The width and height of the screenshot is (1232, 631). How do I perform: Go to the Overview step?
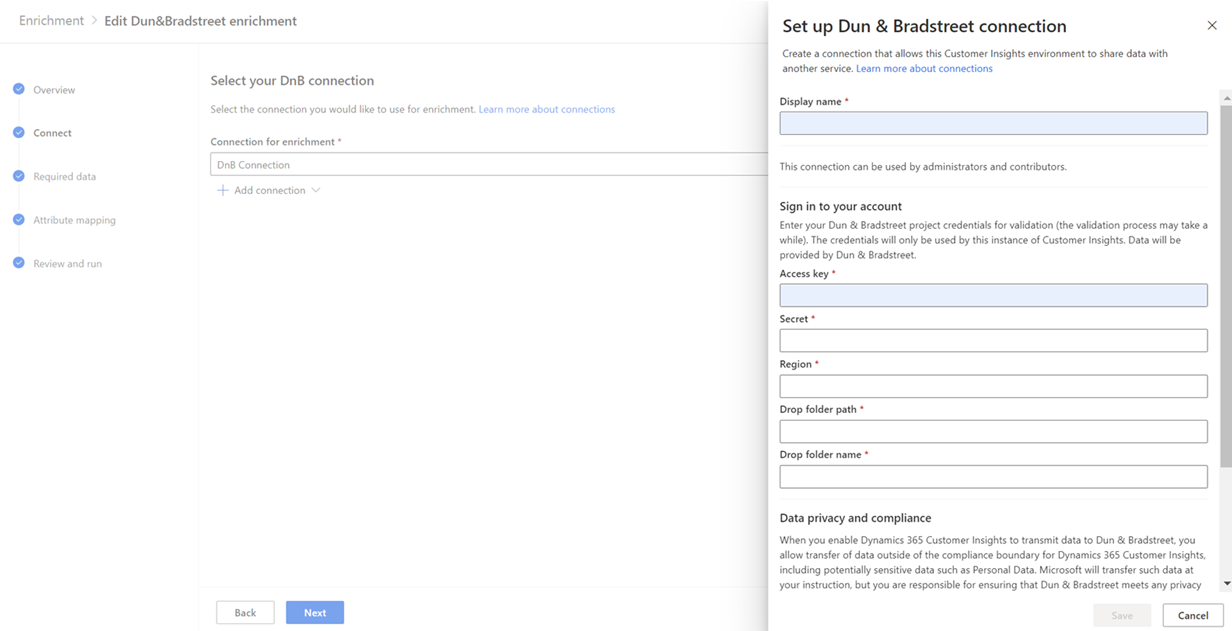pos(54,90)
